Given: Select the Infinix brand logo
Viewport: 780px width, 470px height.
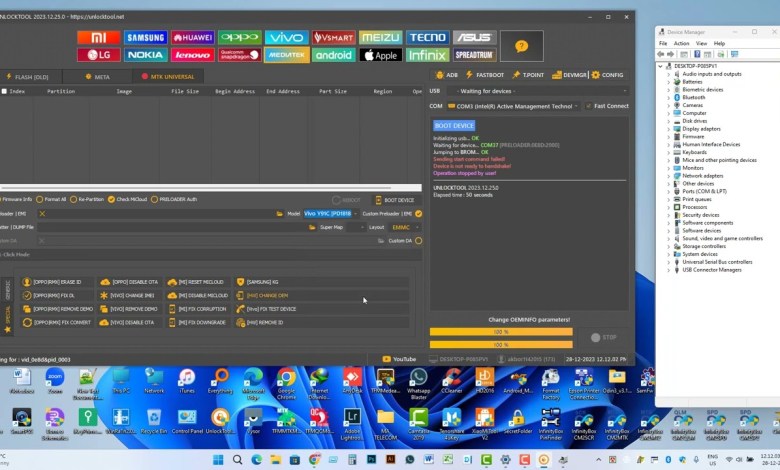Looking at the screenshot, I should (427, 55).
